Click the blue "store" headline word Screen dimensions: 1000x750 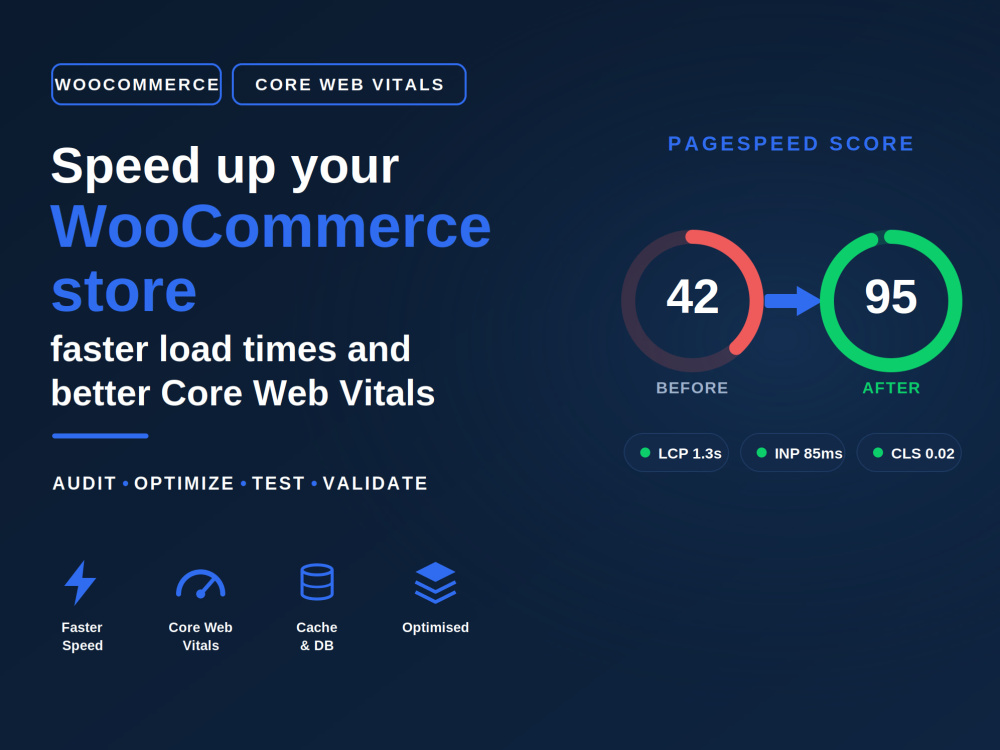[x=124, y=291]
